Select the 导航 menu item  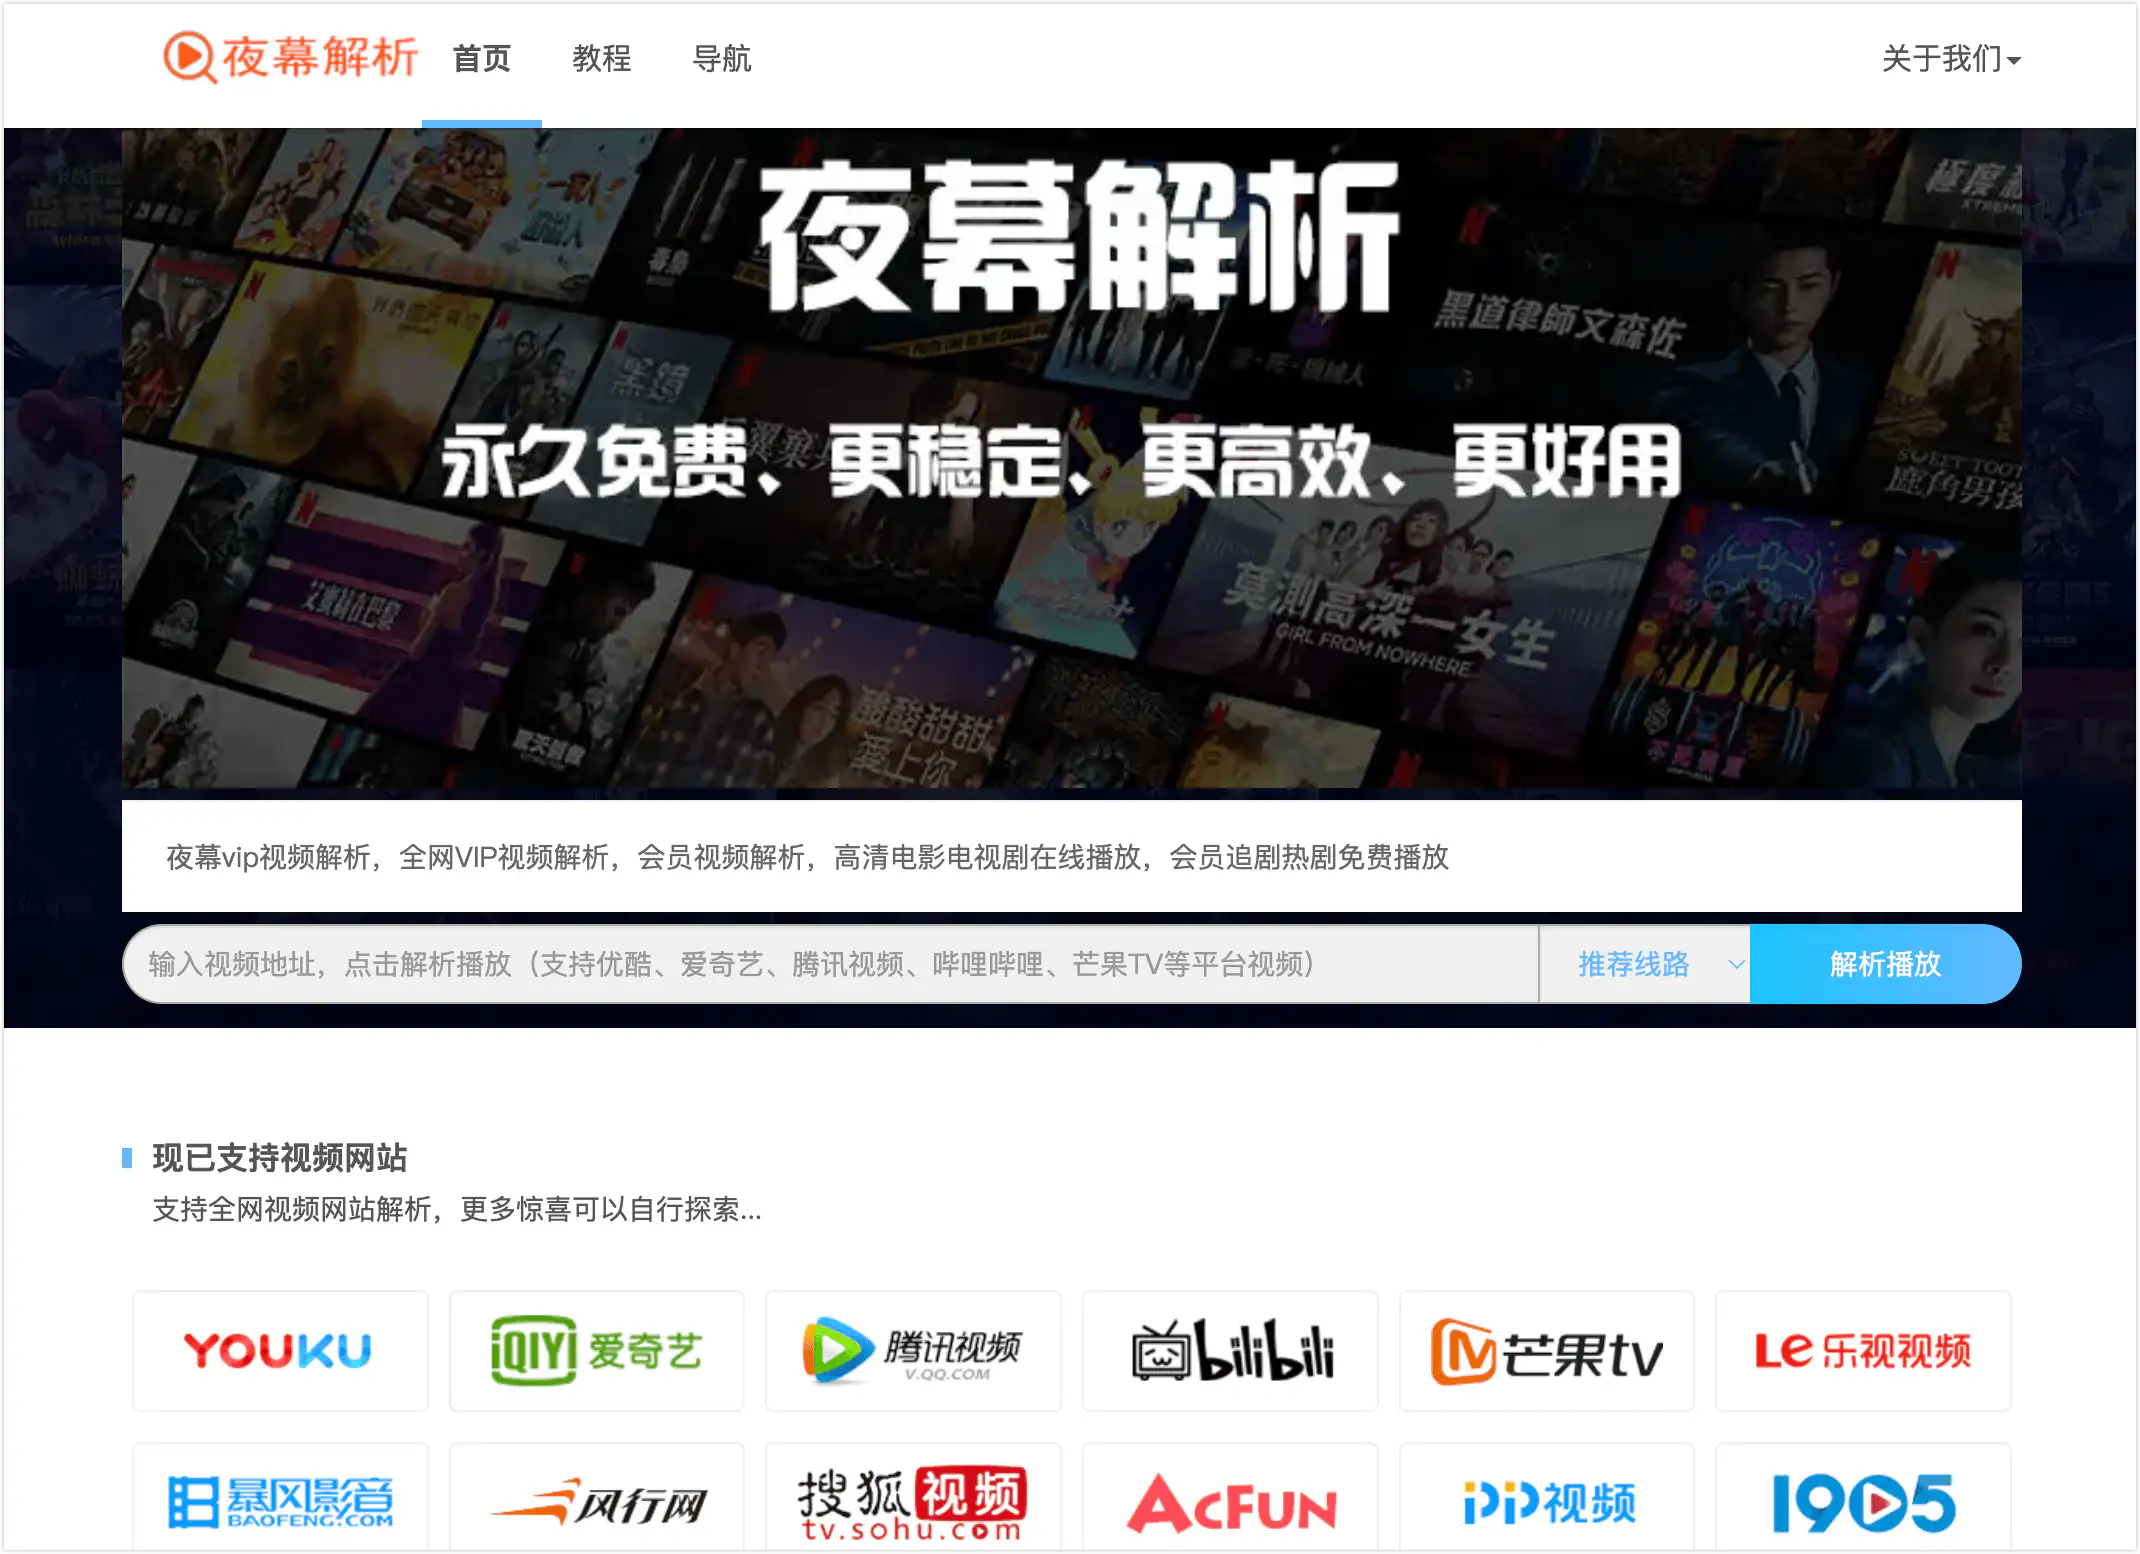pos(723,60)
